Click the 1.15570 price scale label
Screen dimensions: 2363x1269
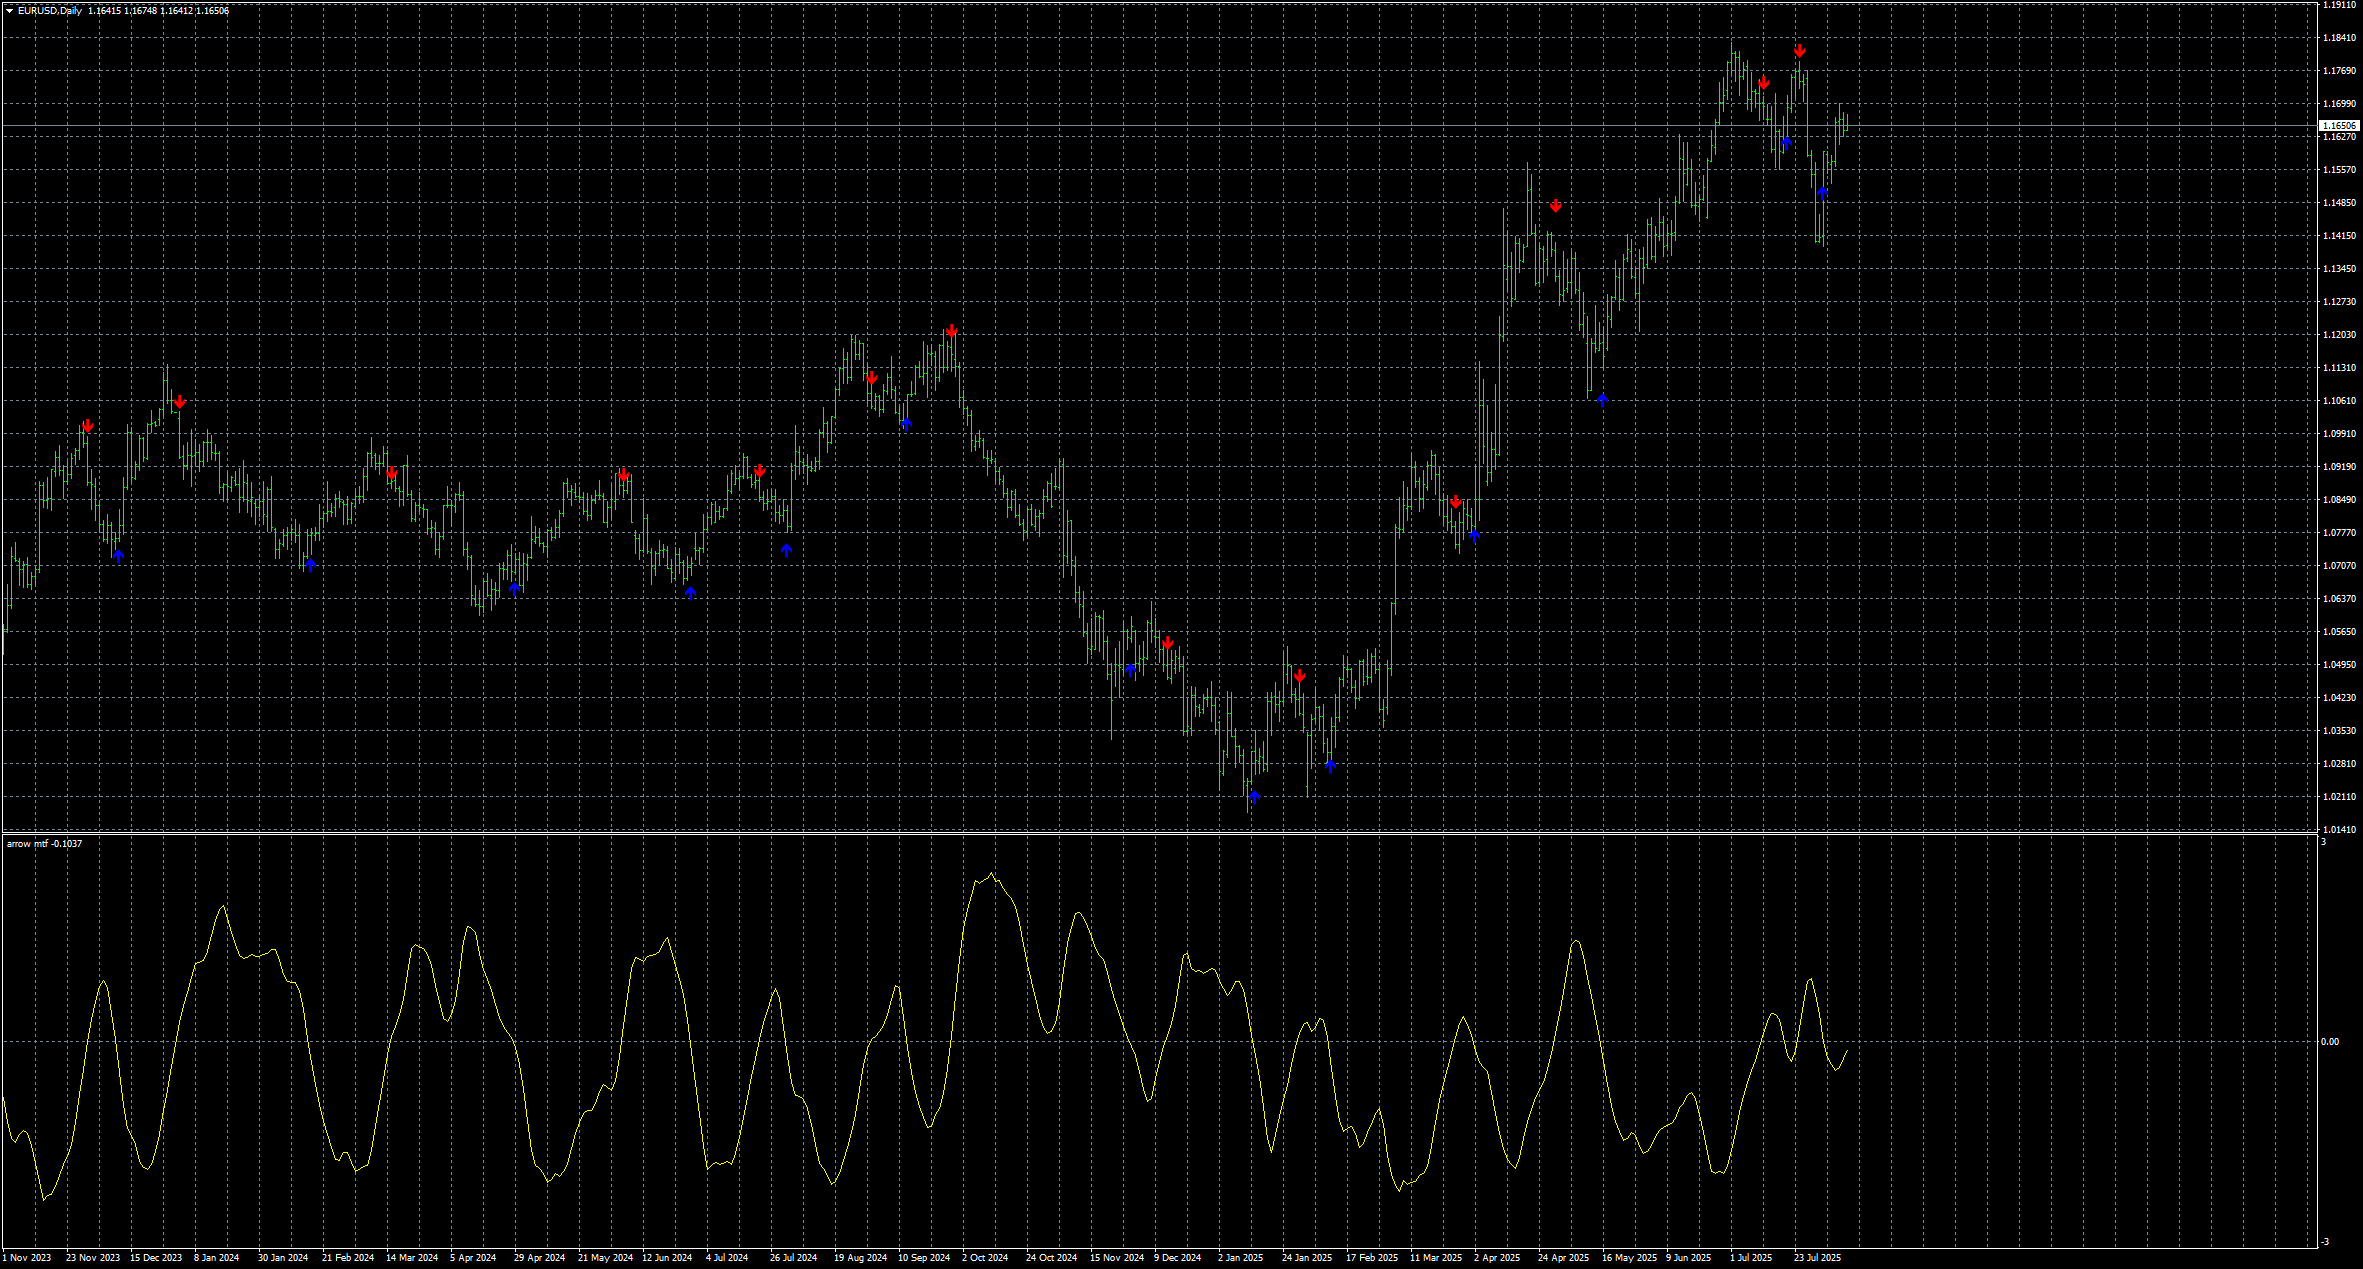point(2337,170)
